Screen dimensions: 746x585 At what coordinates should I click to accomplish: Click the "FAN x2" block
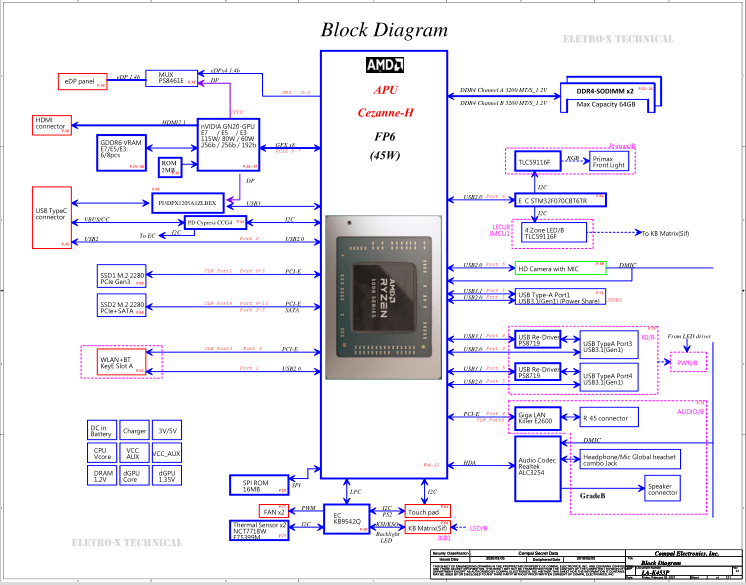tap(274, 511)
